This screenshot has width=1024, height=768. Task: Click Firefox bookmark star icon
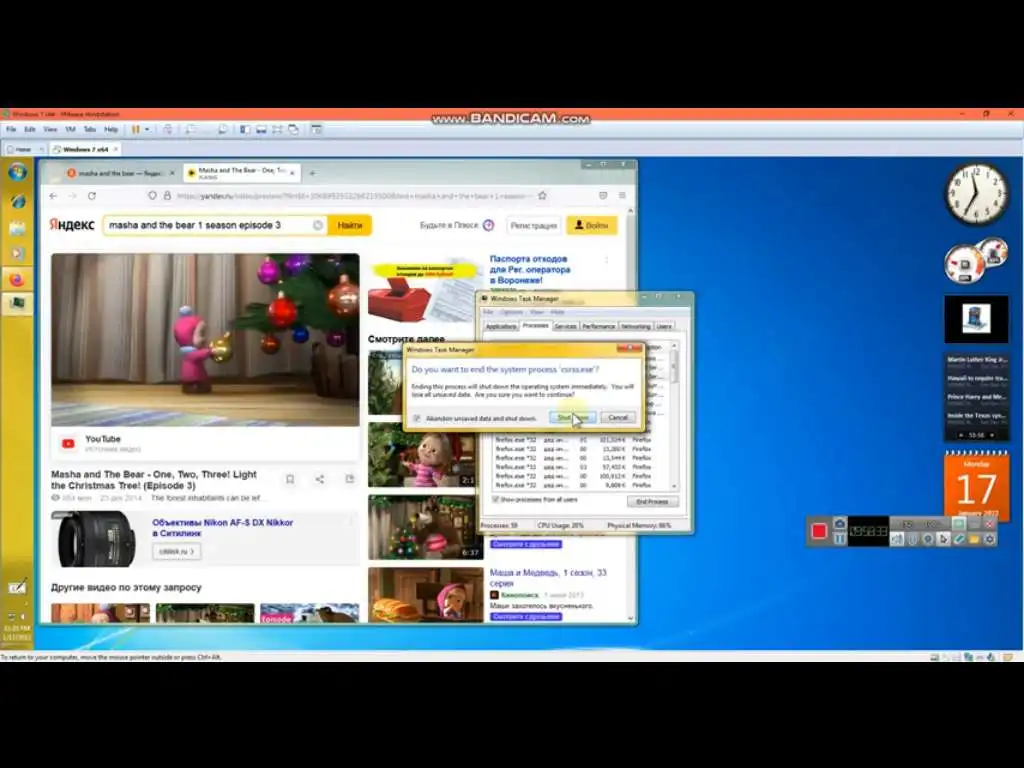[542, 195]
